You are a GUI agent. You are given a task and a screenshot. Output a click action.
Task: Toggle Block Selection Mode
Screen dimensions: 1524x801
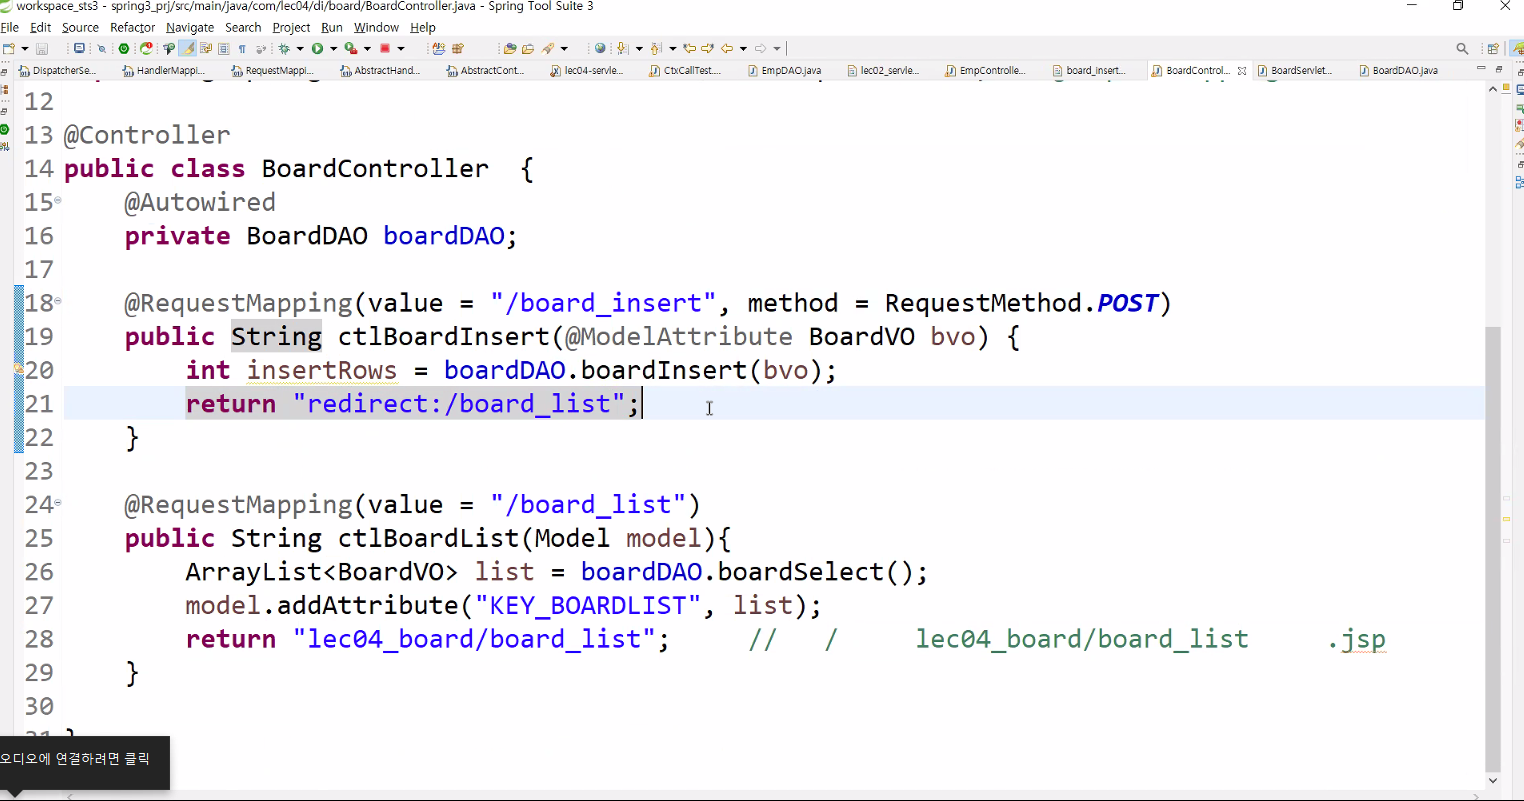tap(224, 48)
